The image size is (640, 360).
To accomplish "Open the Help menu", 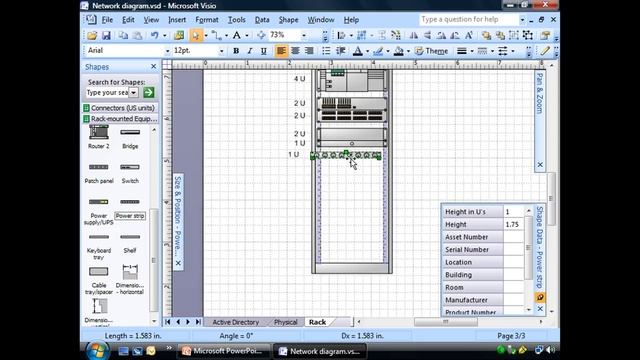I will tap(351, 20).
